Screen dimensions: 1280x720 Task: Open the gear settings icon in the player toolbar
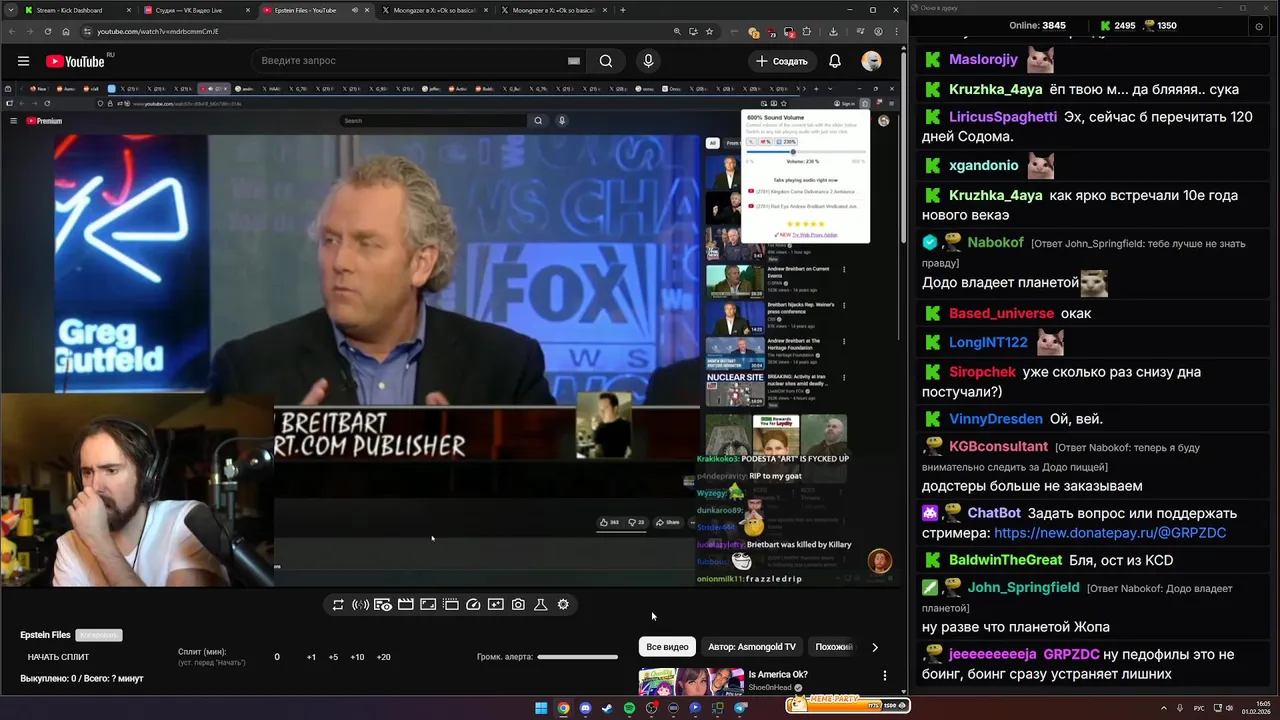tap(563, 605)
